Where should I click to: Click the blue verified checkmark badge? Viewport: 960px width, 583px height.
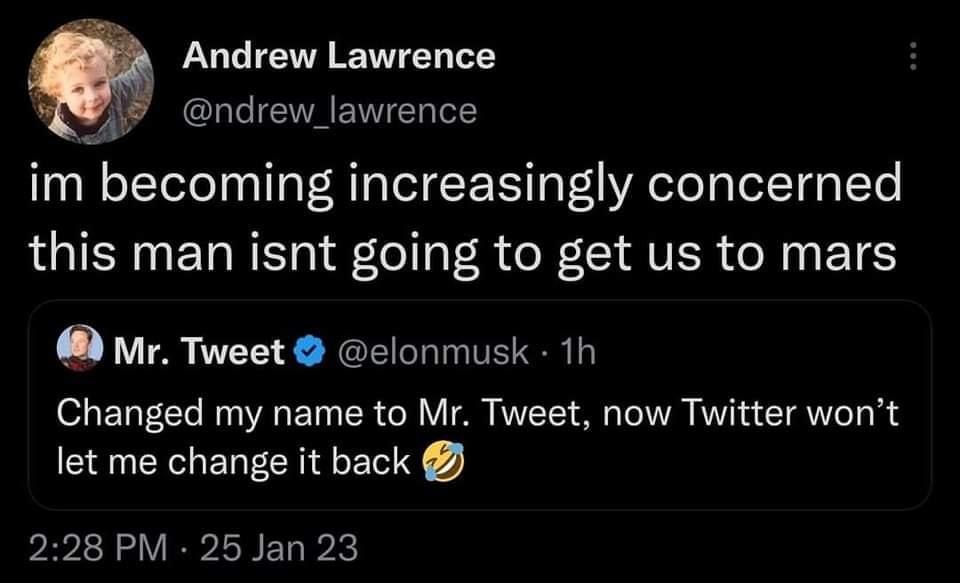(x=311, y=351)
